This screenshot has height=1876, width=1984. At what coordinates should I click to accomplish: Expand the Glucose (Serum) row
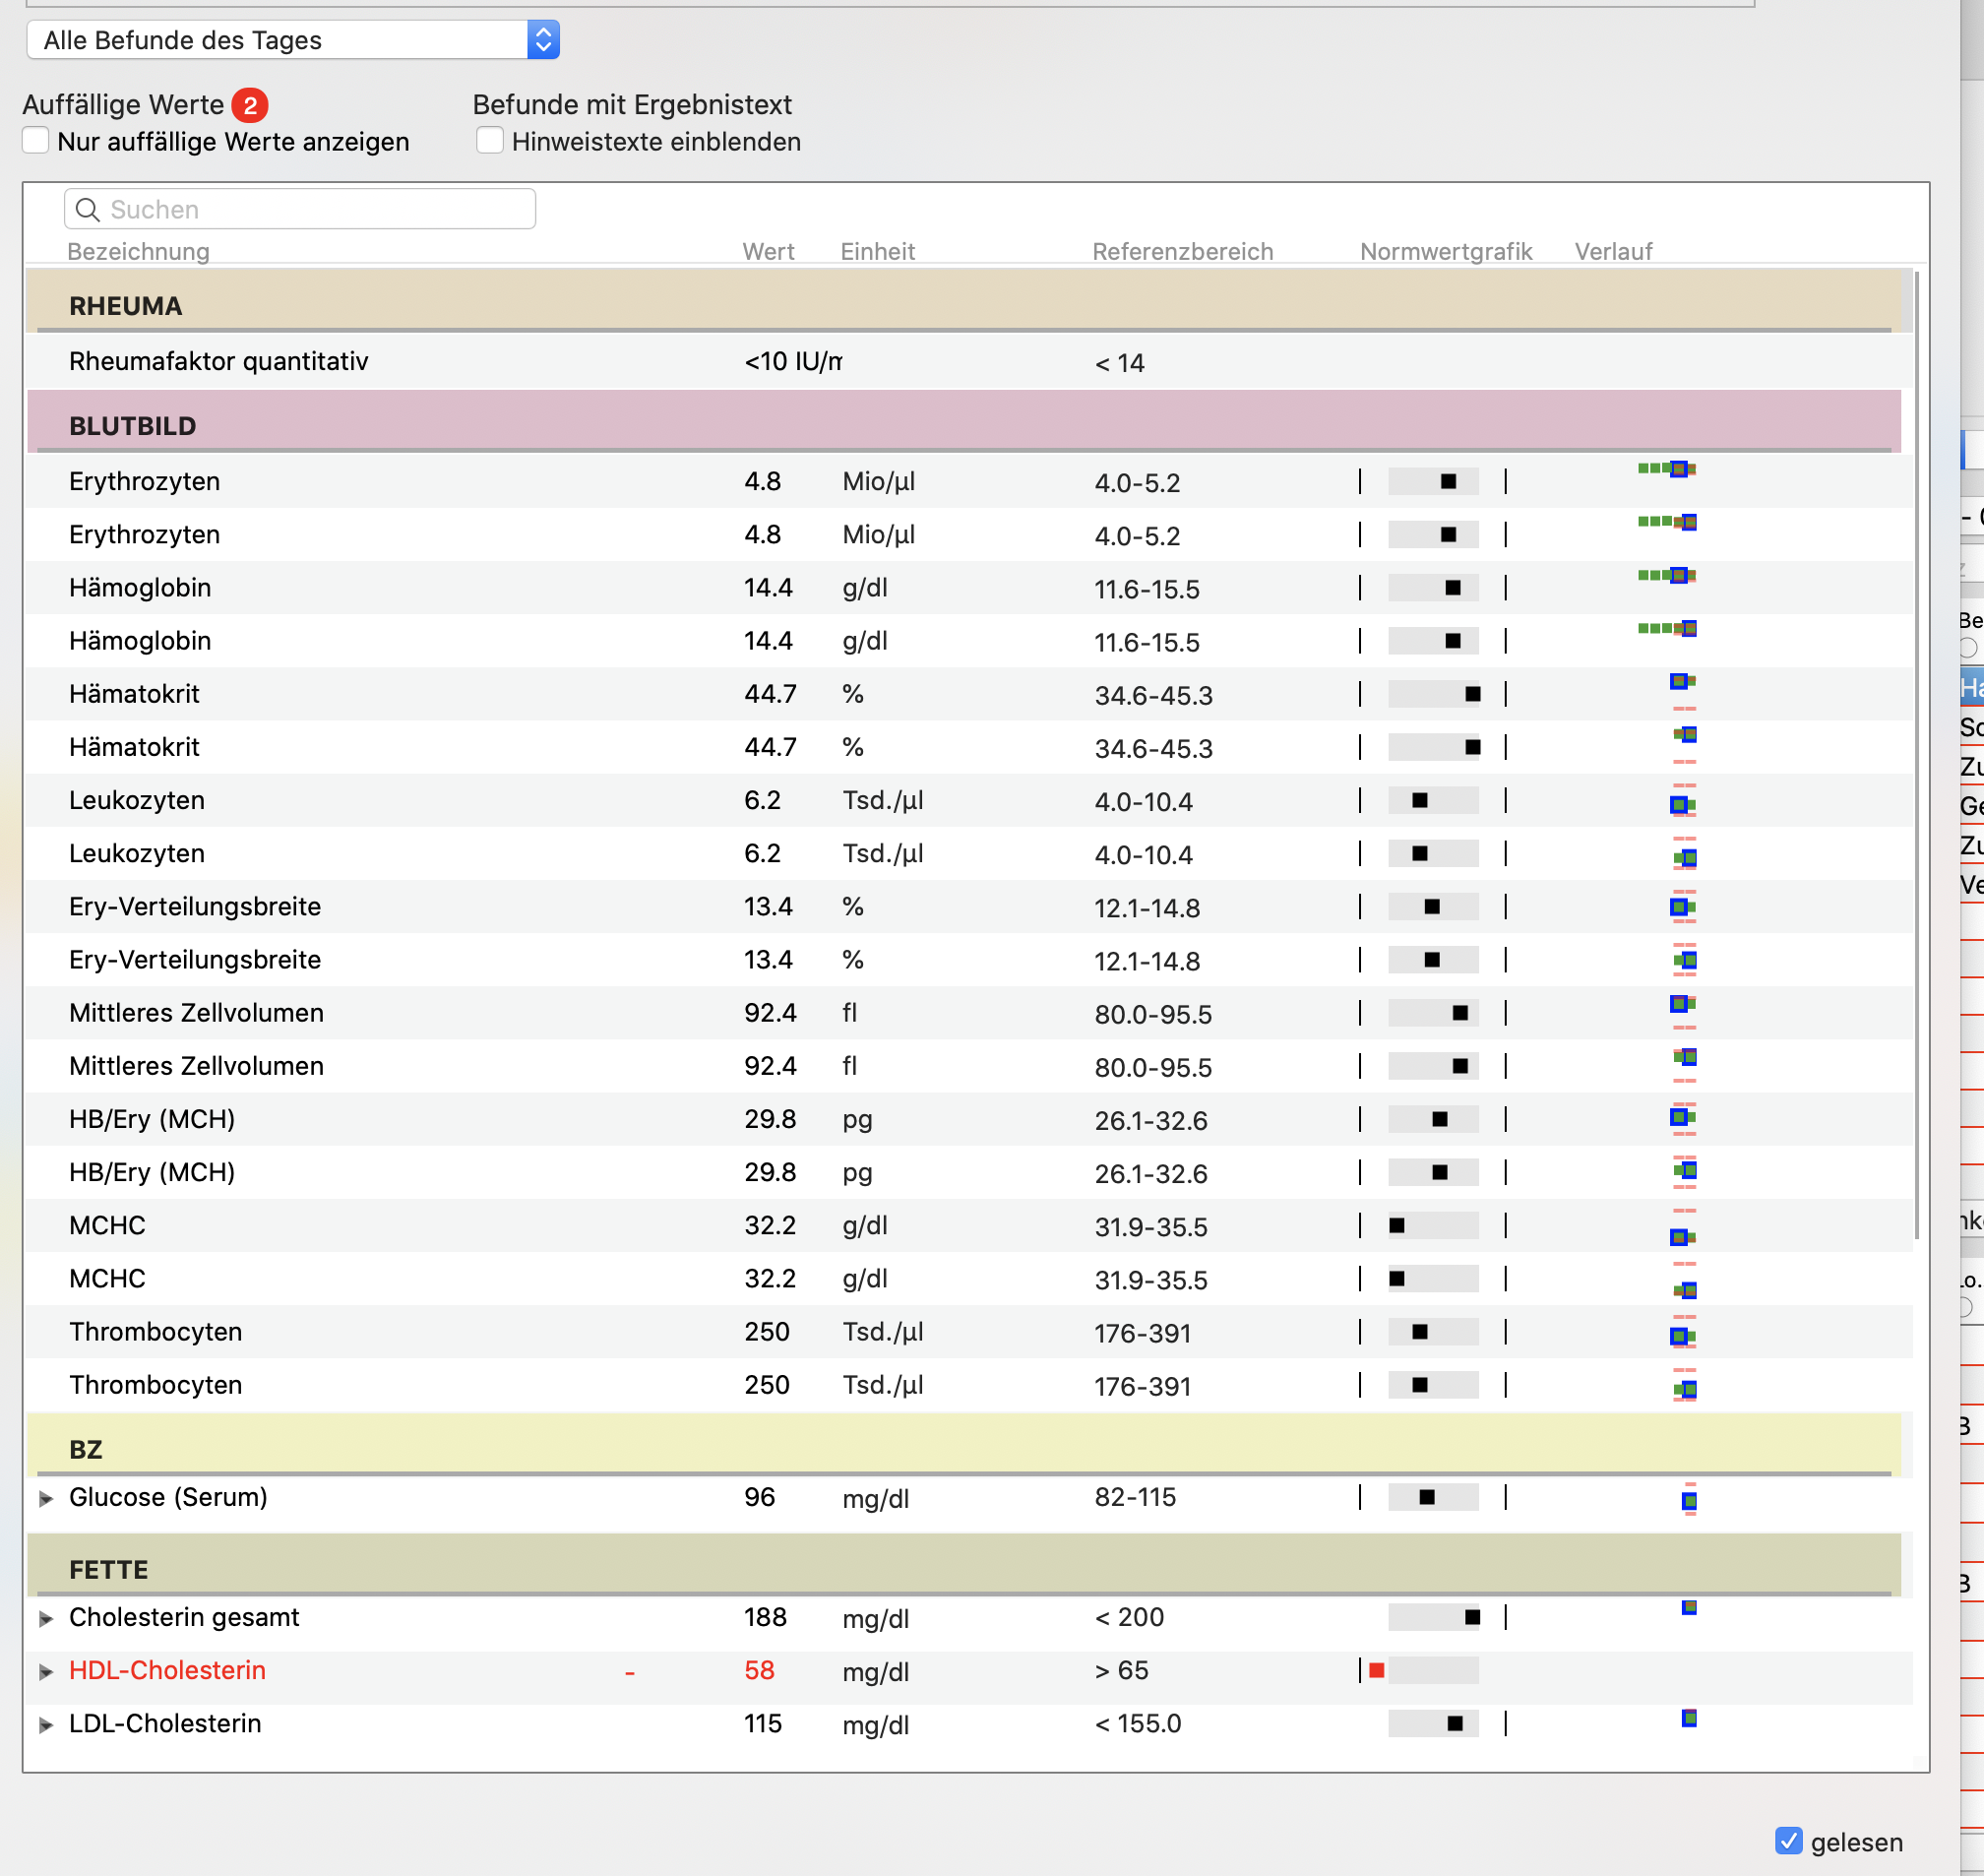46,1498
